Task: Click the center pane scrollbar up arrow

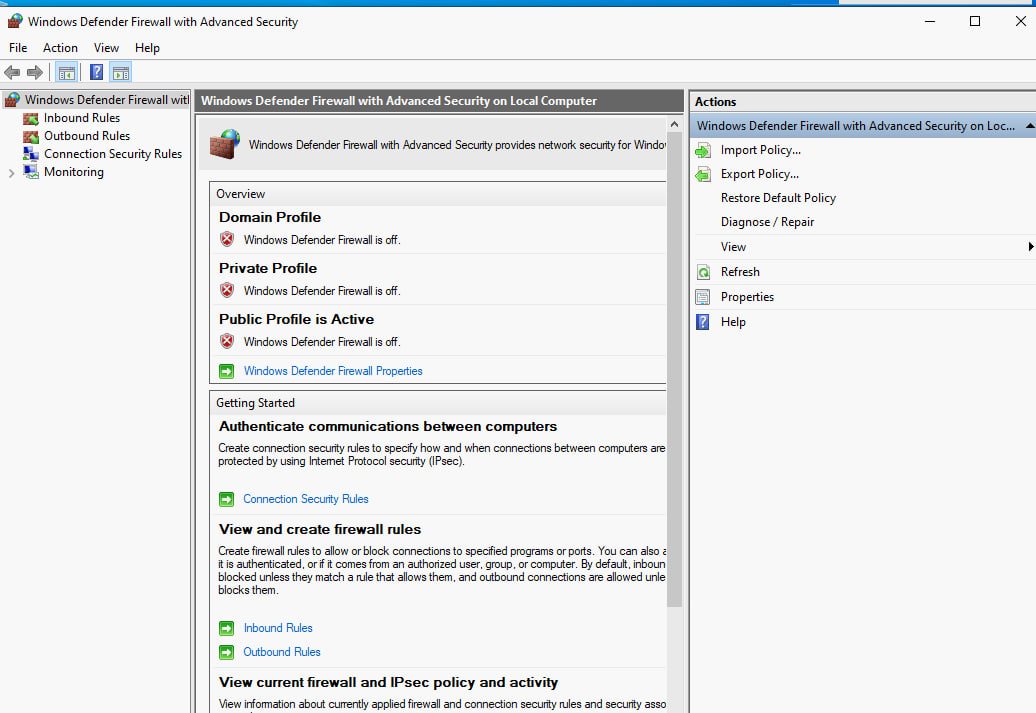Action: [x=674, y=124]
